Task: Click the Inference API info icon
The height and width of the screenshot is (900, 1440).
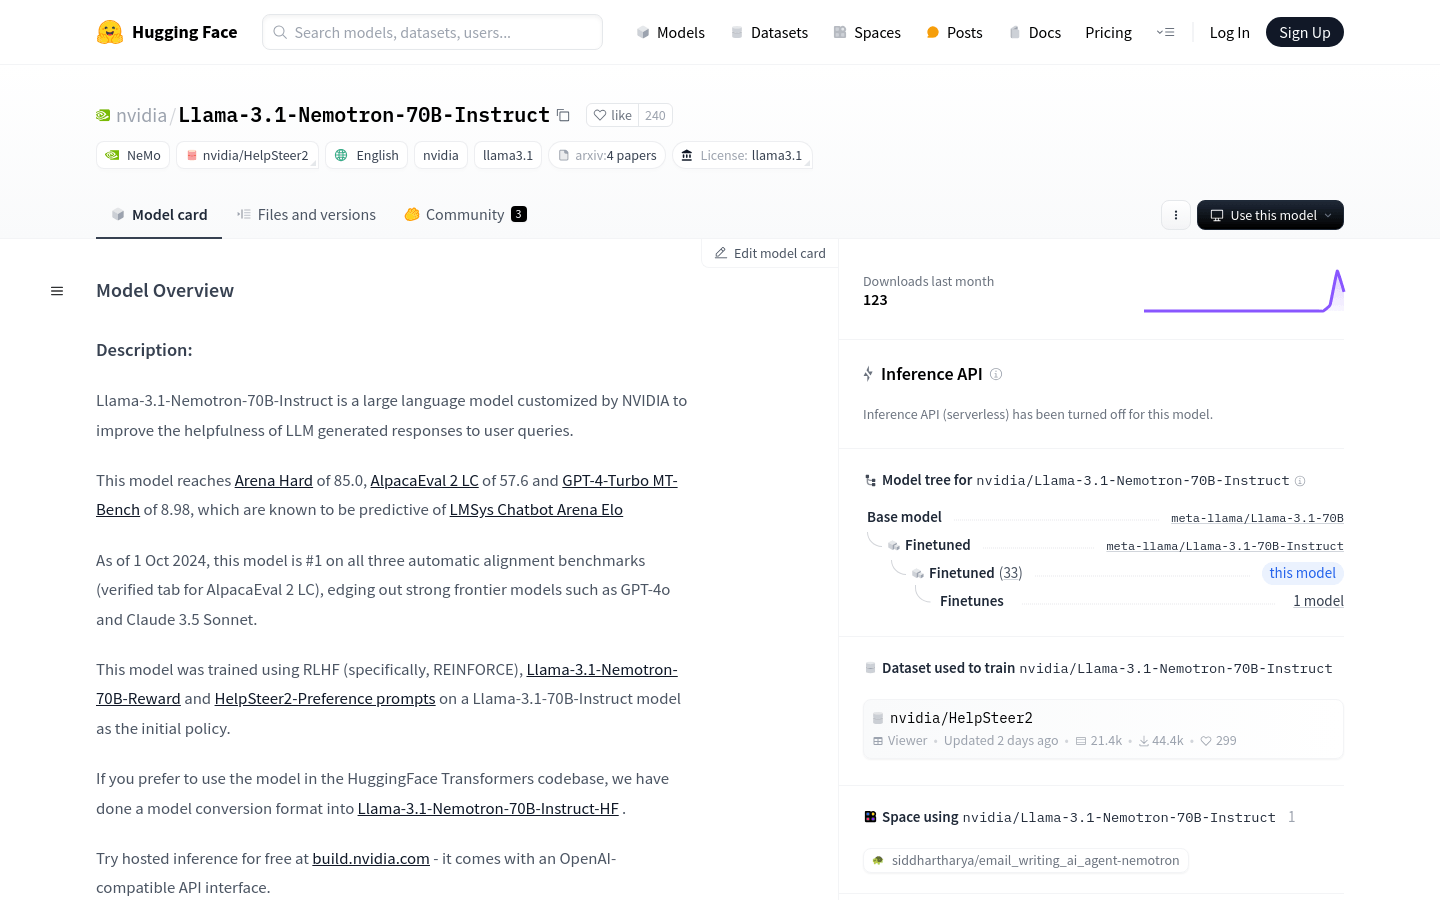Action: 996,374
